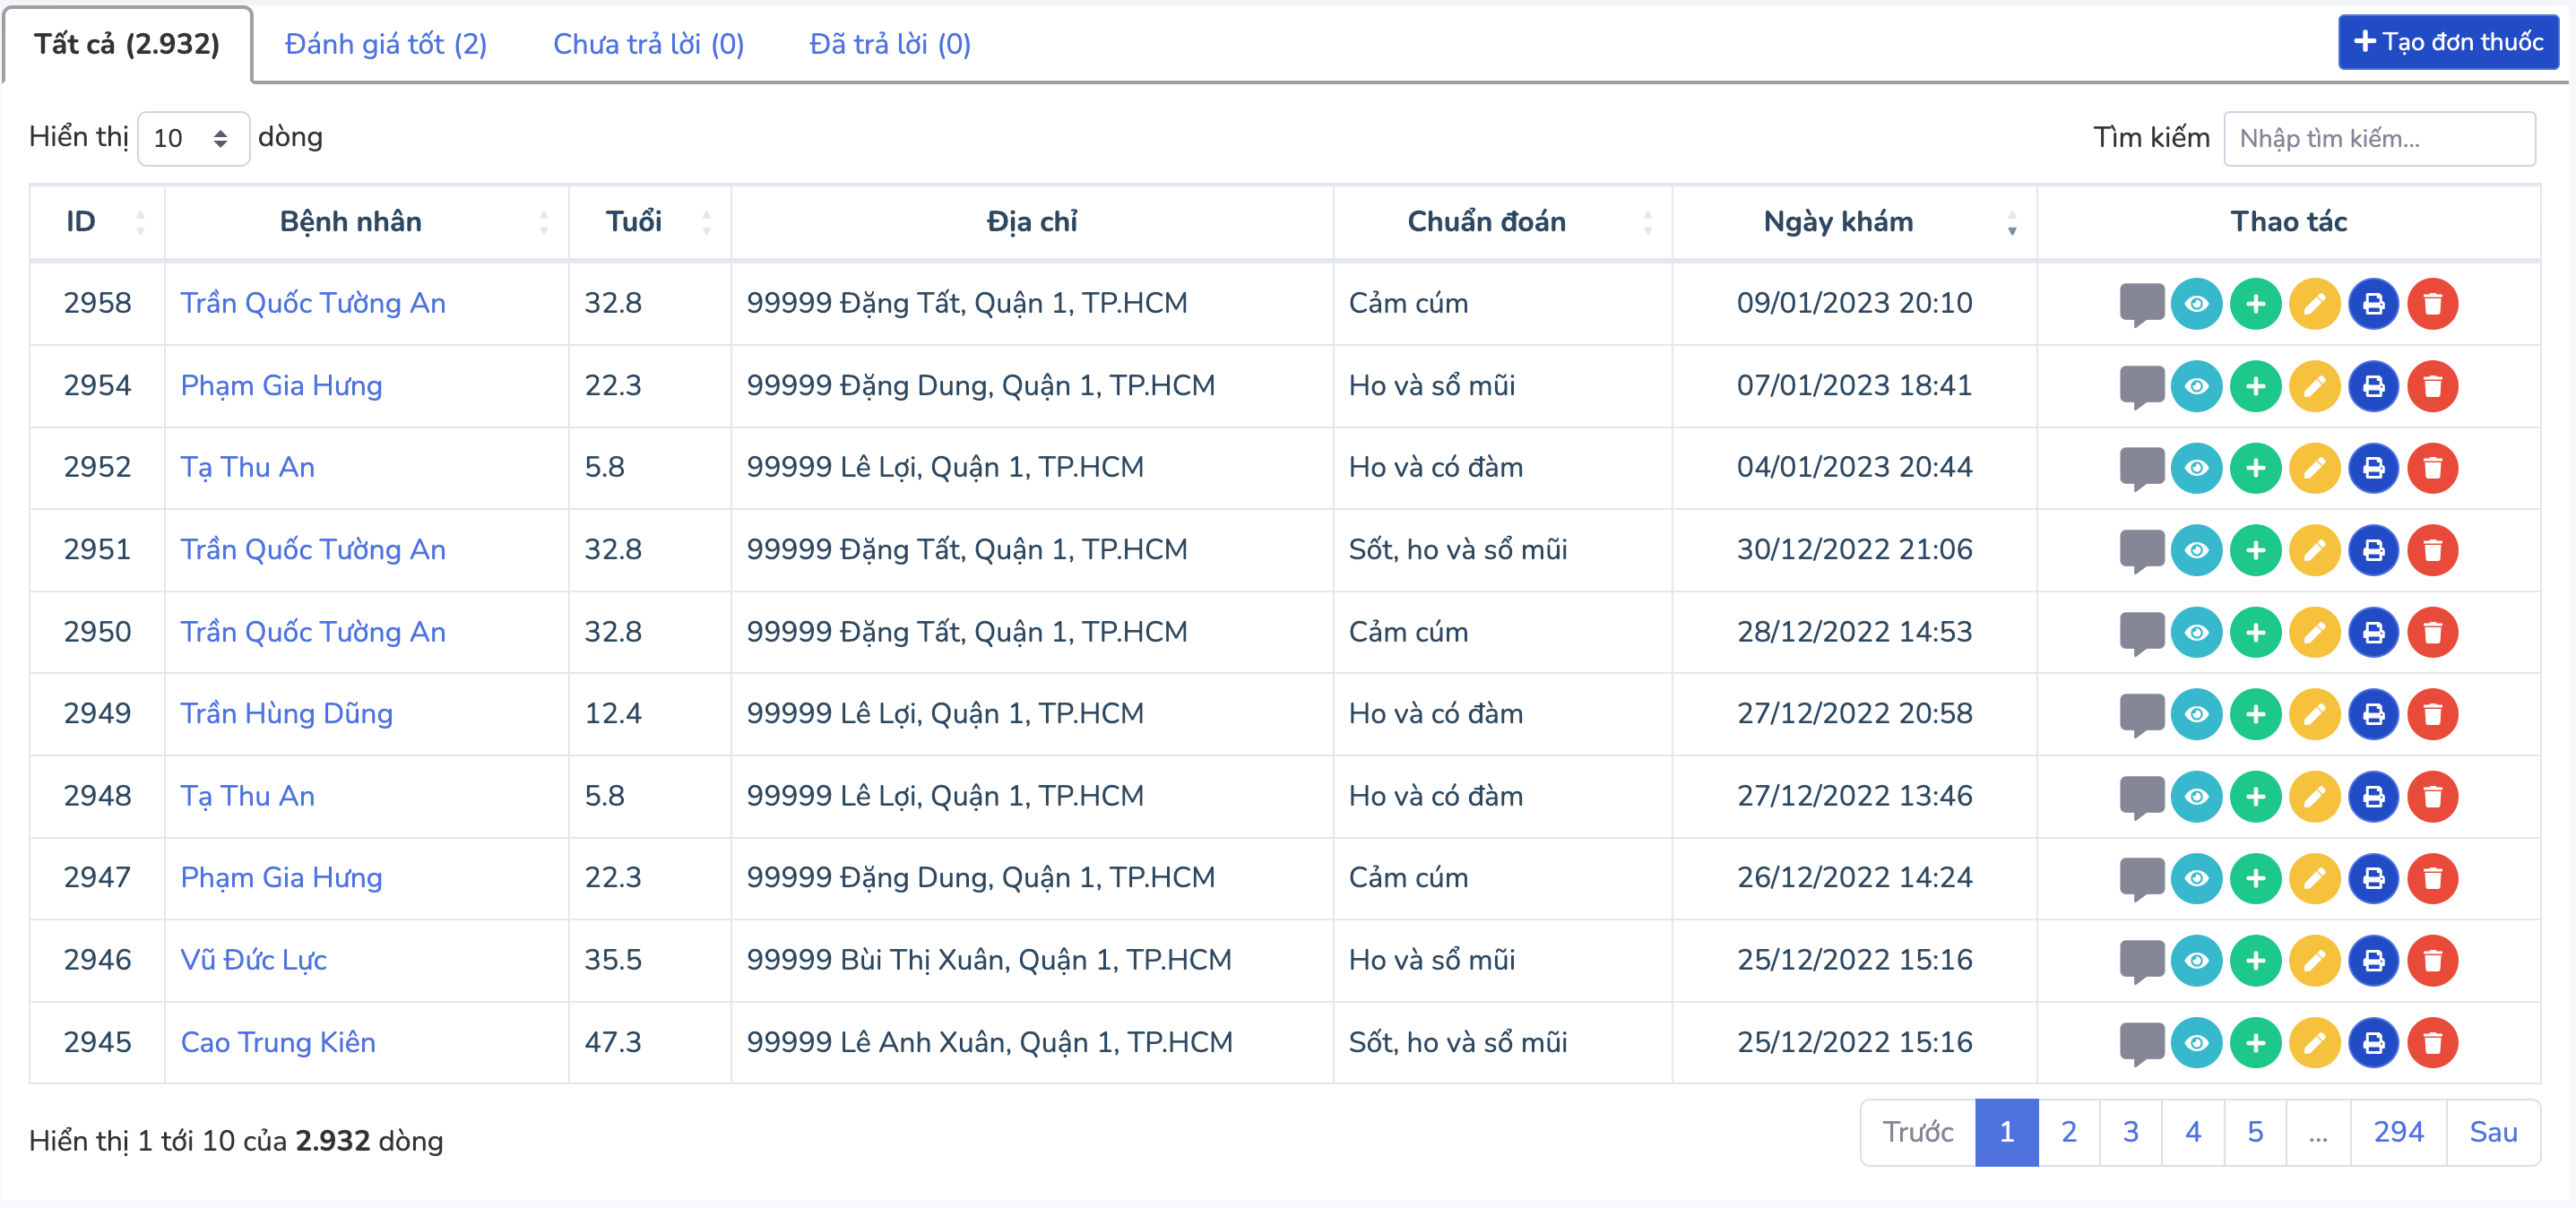Click print icon for Vũ Đức Lực row
2576x1208 pixels.
tap(2373, 961)
